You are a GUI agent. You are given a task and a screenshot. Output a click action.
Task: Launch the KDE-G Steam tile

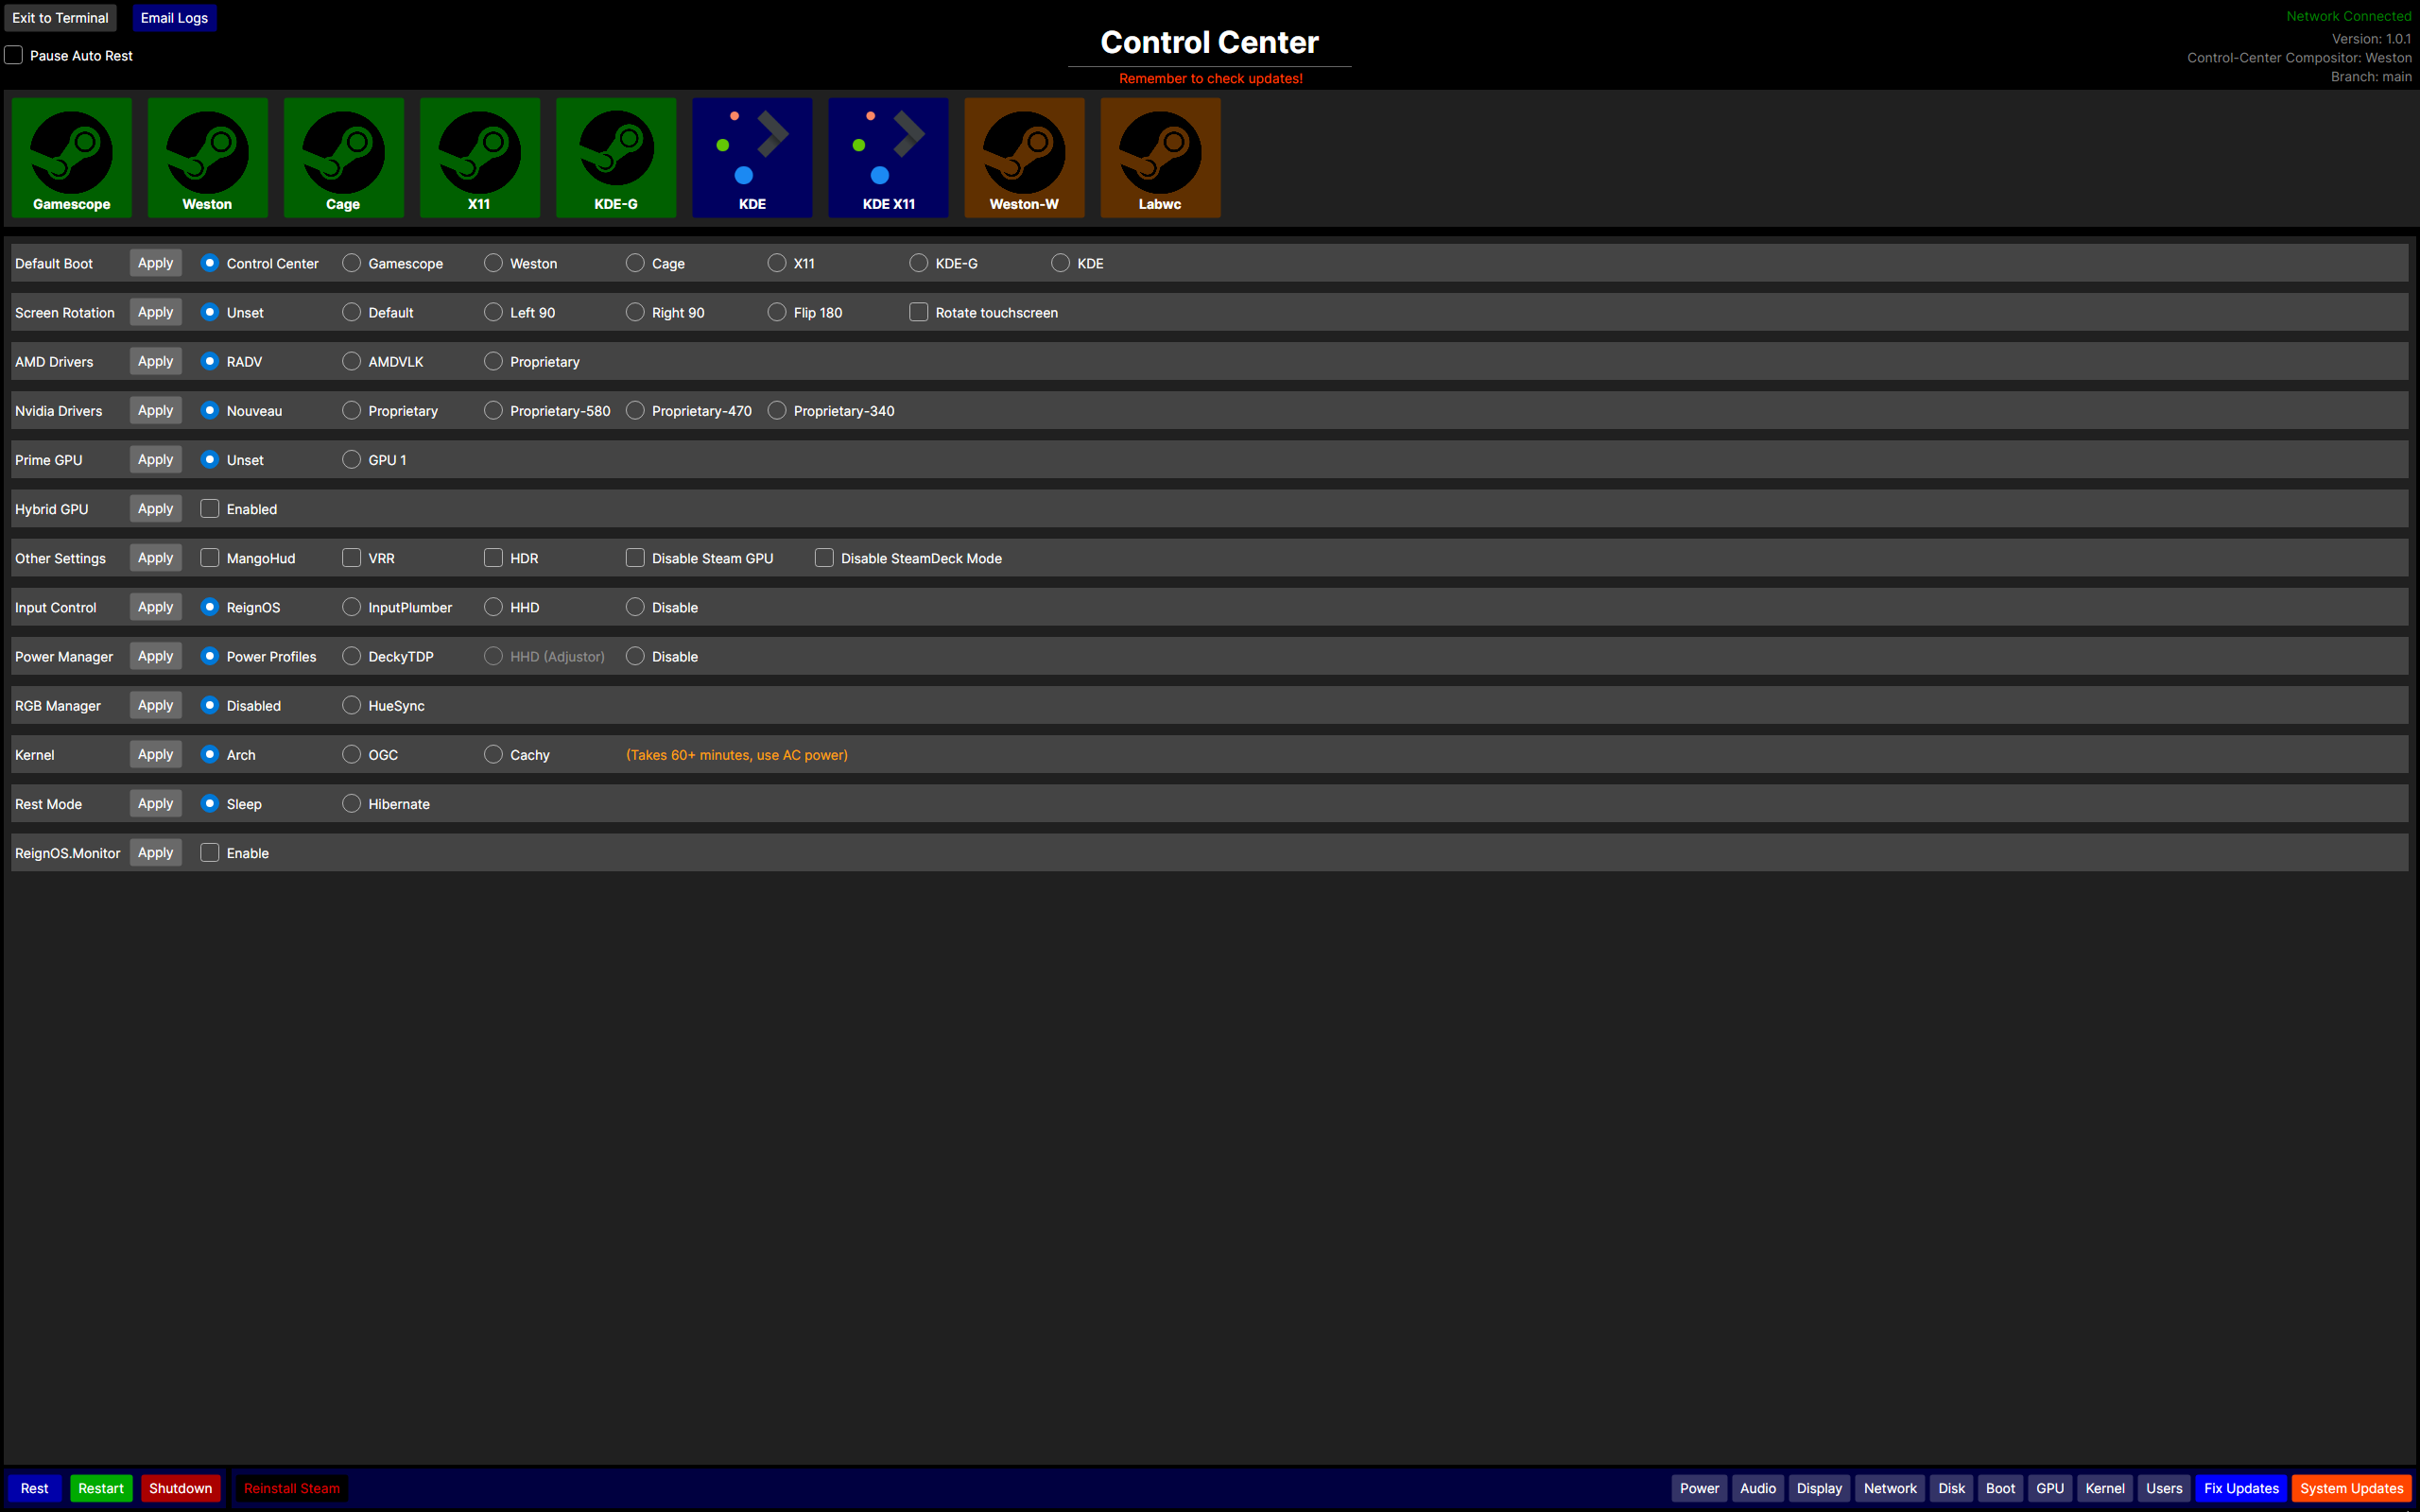[x=616, y=158]
